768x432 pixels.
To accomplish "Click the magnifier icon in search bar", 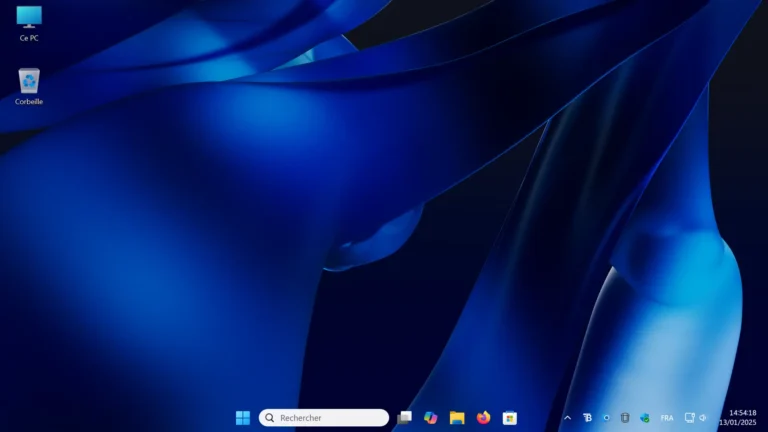I will 270,418.
